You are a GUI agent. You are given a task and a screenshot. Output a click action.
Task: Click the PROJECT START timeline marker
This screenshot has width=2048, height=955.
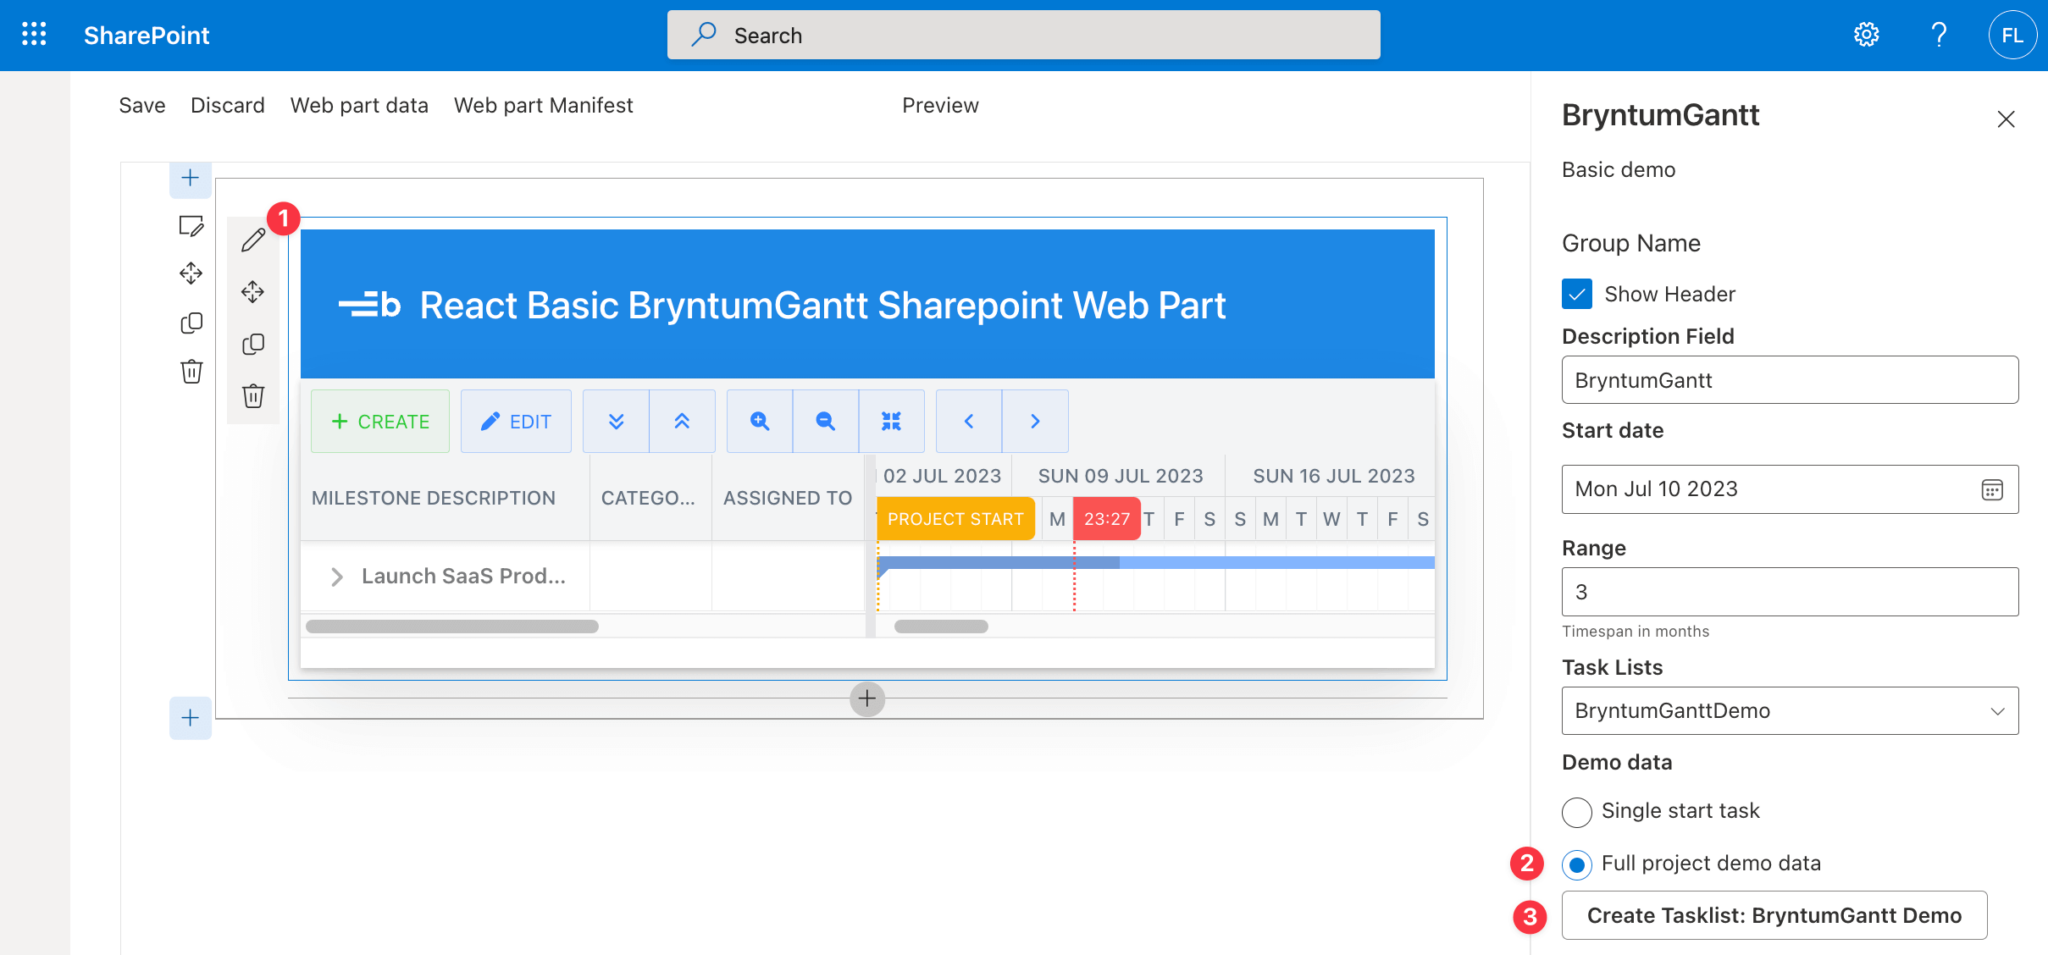tap(956, 519)
